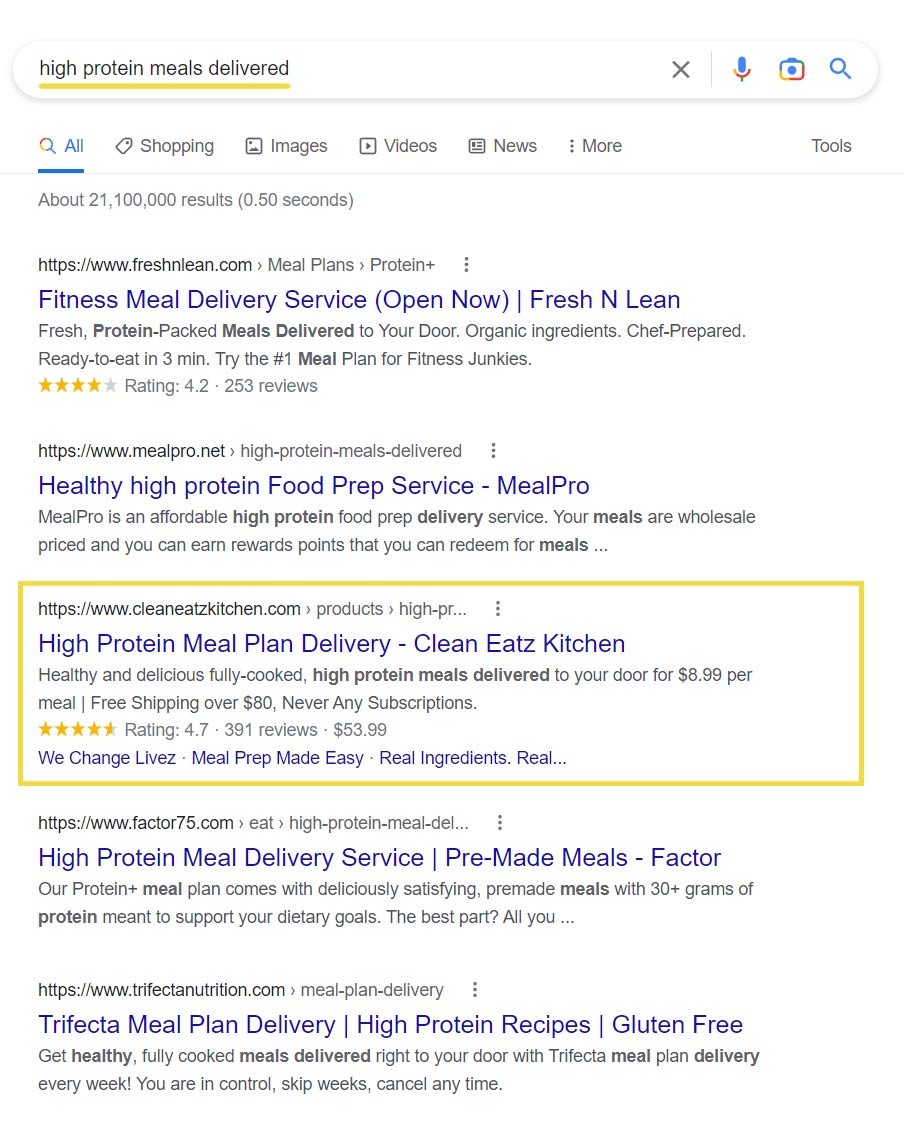Open three-dot menu for Clean Eatz result
The image size is (904, 1132).
(x=498, y=609)
